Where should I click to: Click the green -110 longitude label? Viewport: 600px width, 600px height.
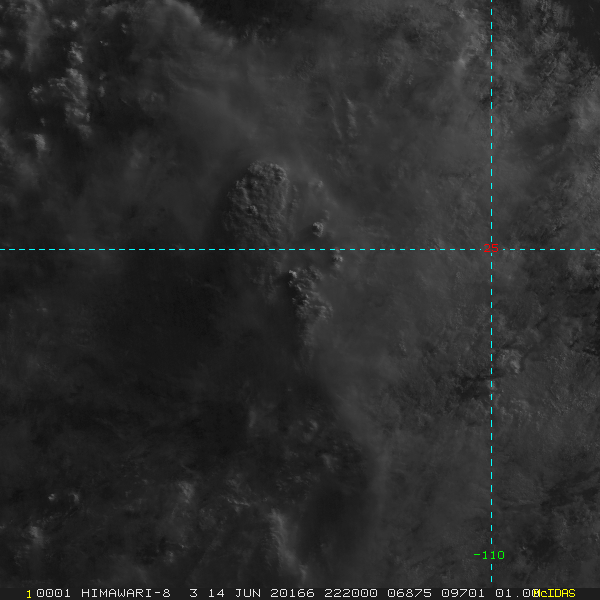pyautogui.click(x=489, y=555)
